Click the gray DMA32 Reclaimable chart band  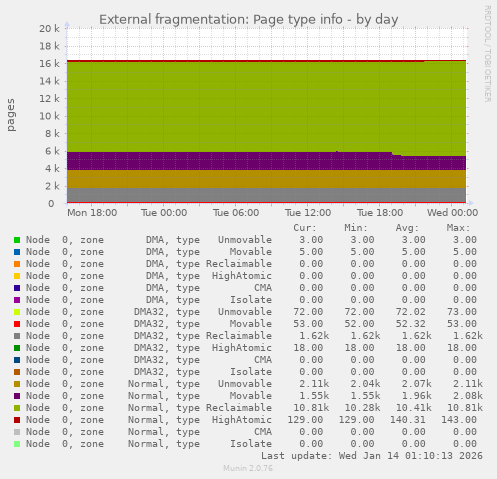coord(266,195)
